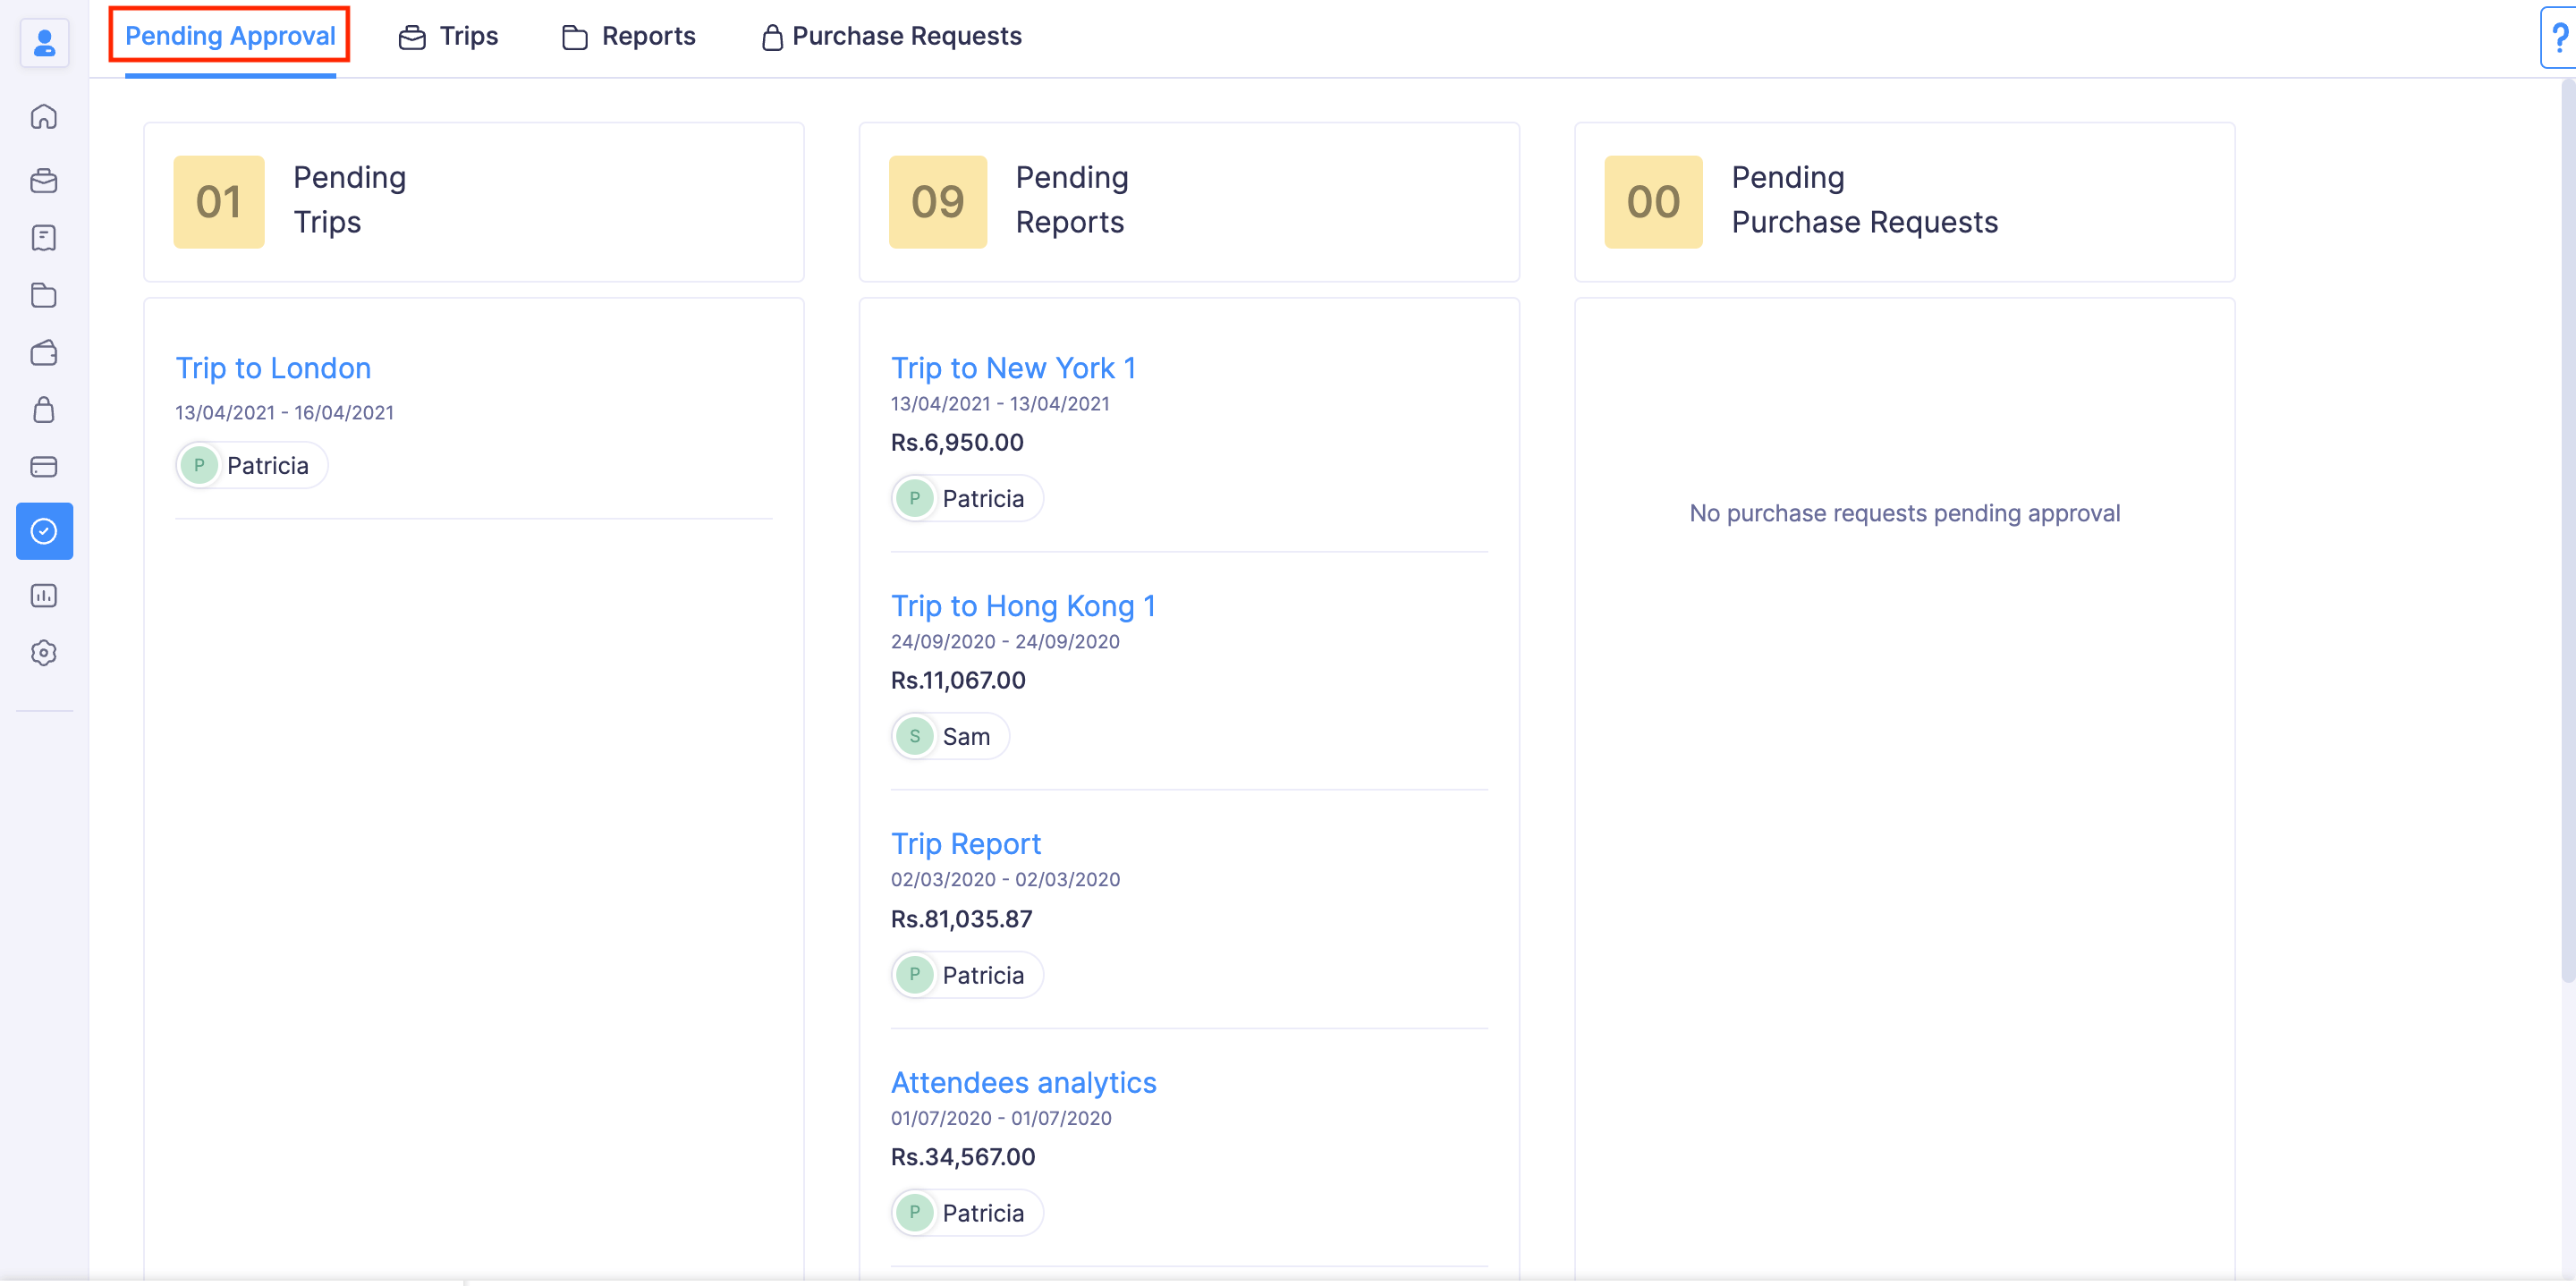Open the Attendees analytics report link

1023,1082
